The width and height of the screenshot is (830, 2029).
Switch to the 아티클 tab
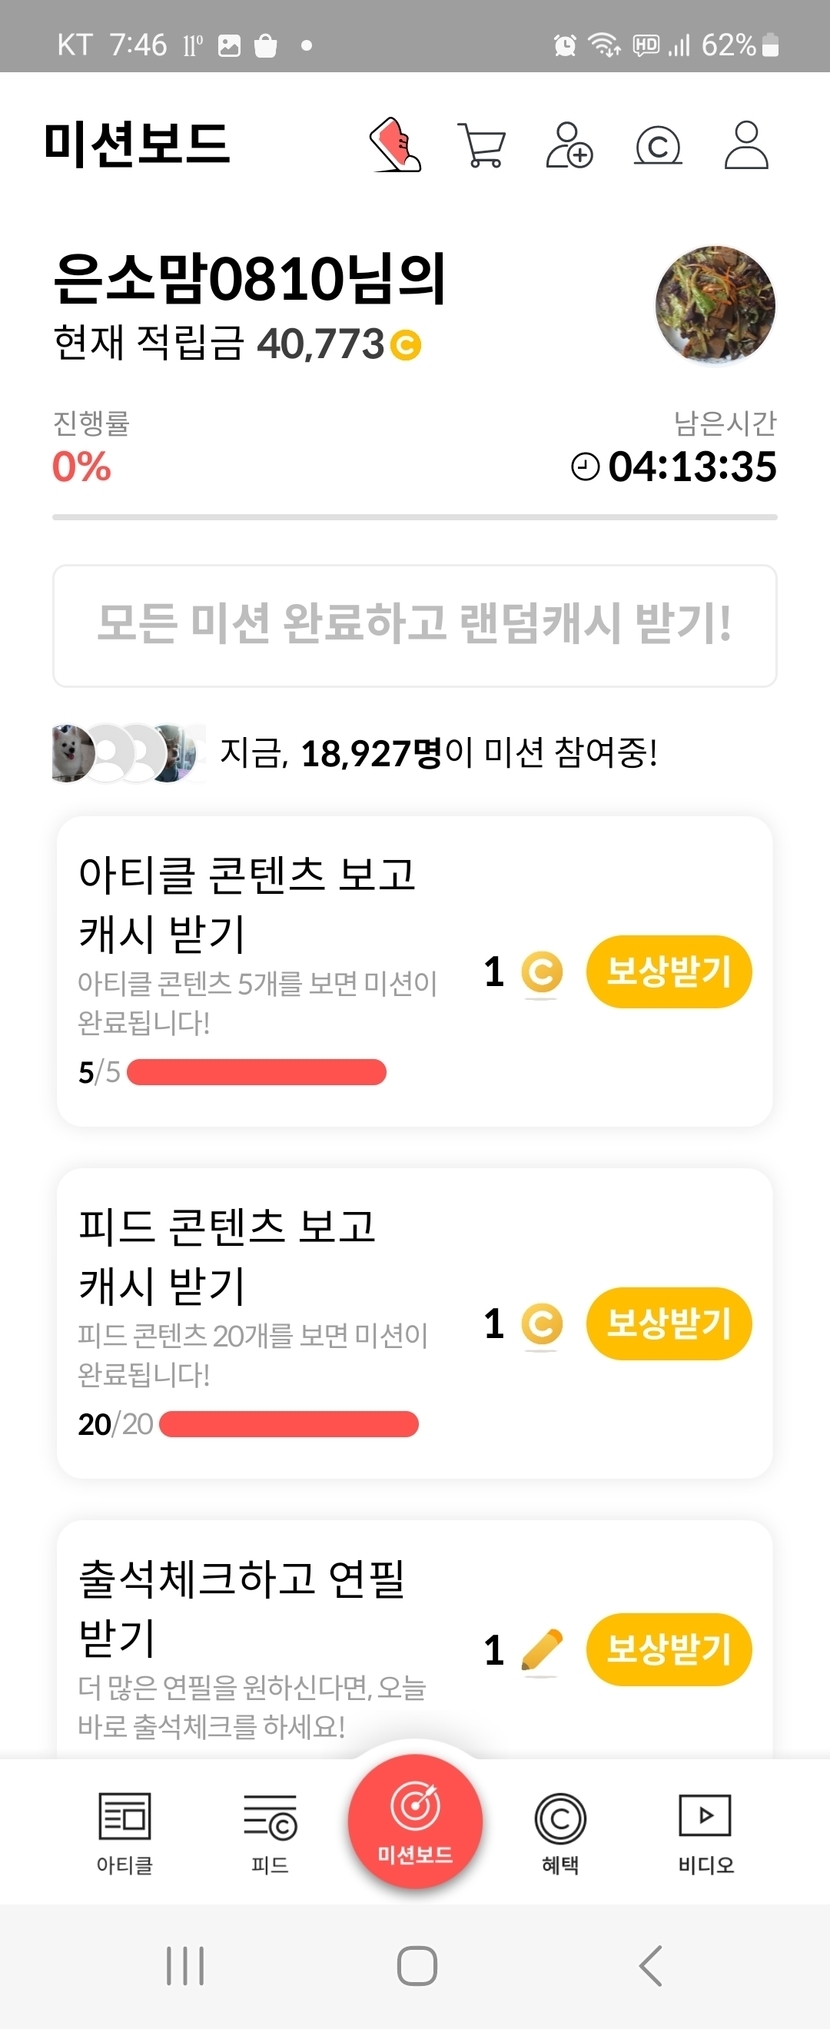click(x=124, y=1832)
